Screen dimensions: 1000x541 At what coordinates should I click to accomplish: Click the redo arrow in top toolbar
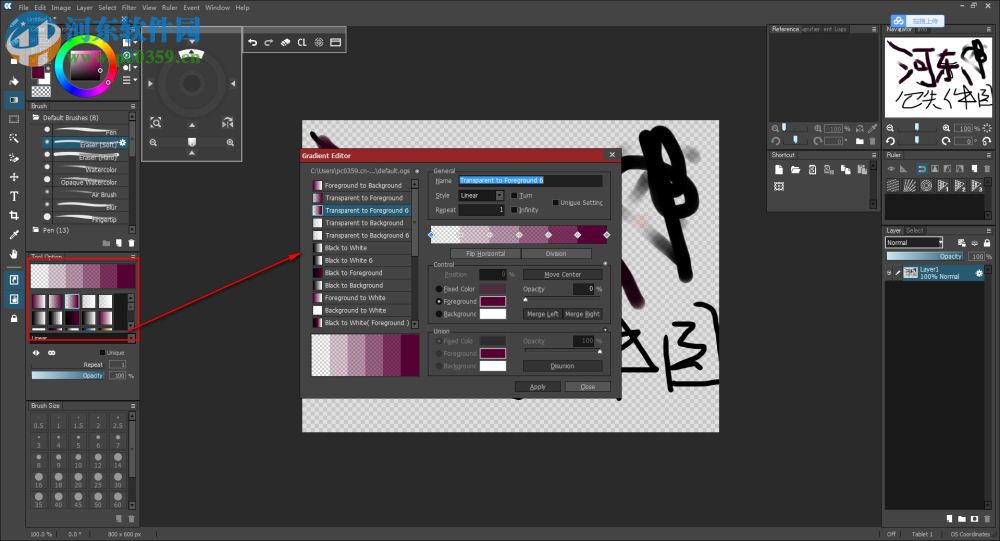pos(268,42)
